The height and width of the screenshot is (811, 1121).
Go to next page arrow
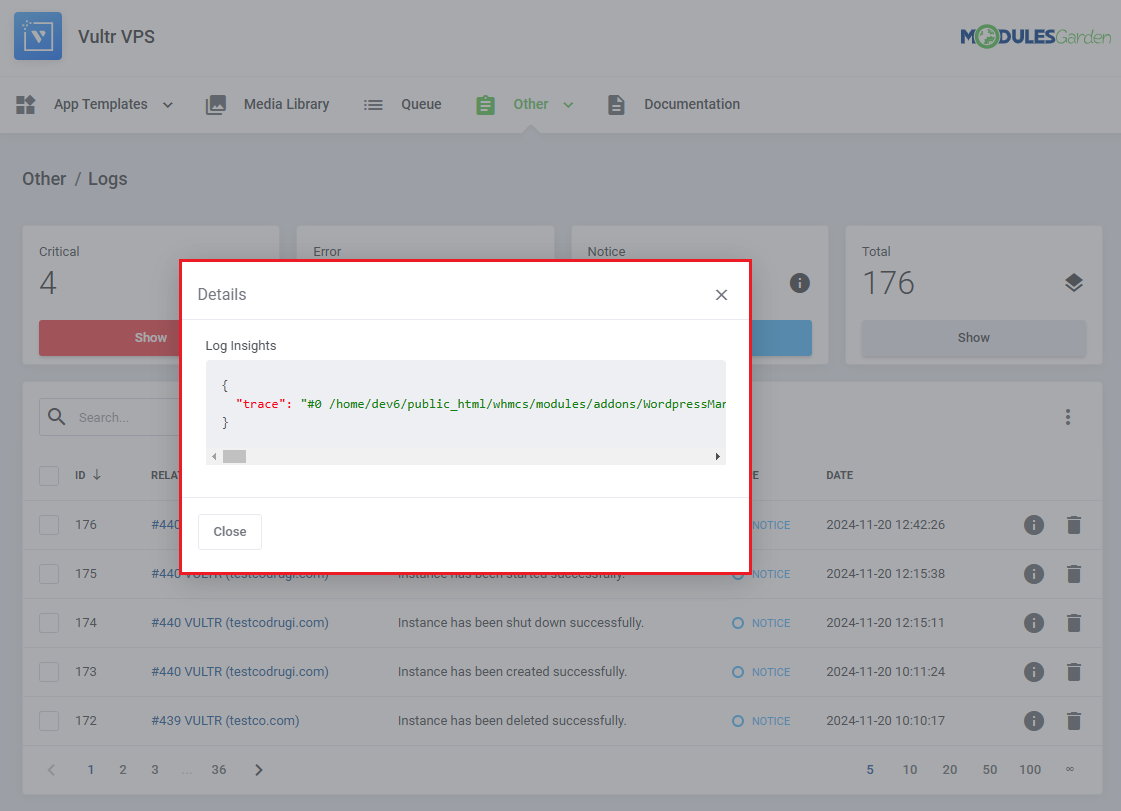(x=259, y=770)
